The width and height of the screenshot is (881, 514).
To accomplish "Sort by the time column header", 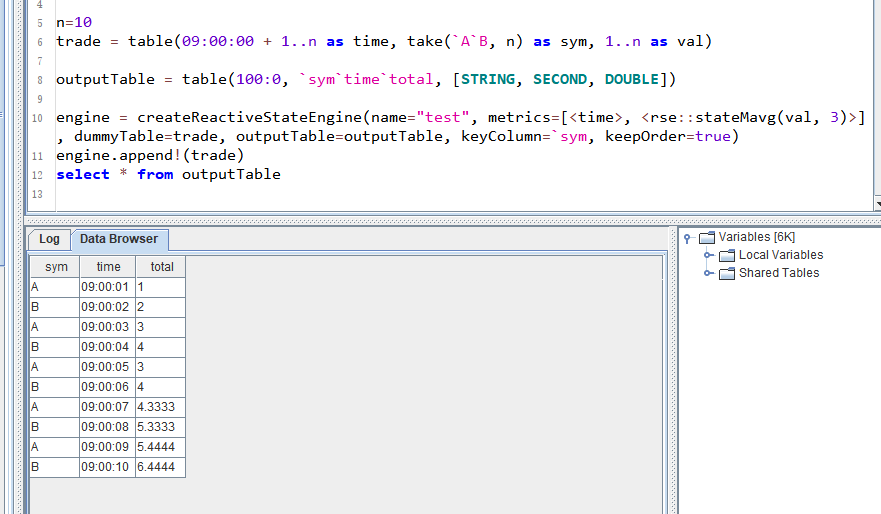I will click(x=108, y=267).
